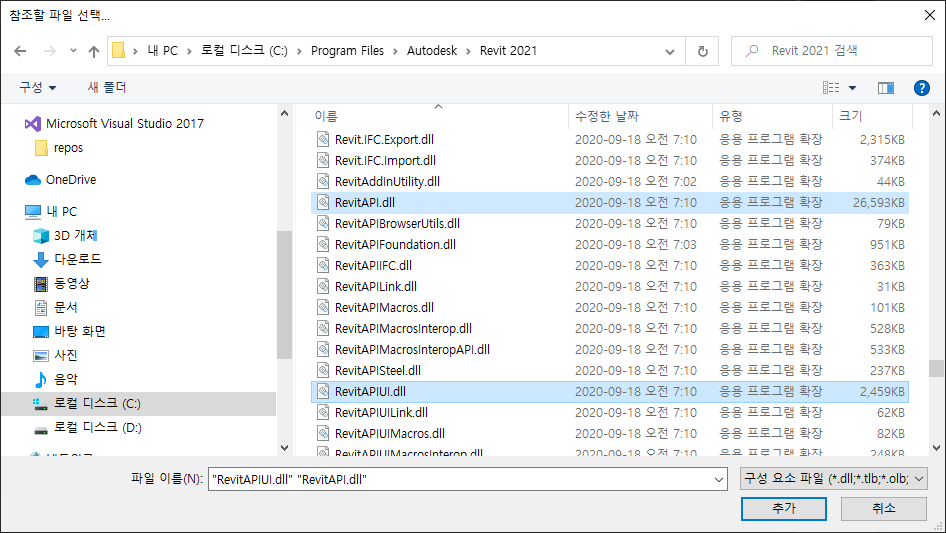Navigate to Program Files breadcrumb
946x533 pixels.
coord(348,51)
